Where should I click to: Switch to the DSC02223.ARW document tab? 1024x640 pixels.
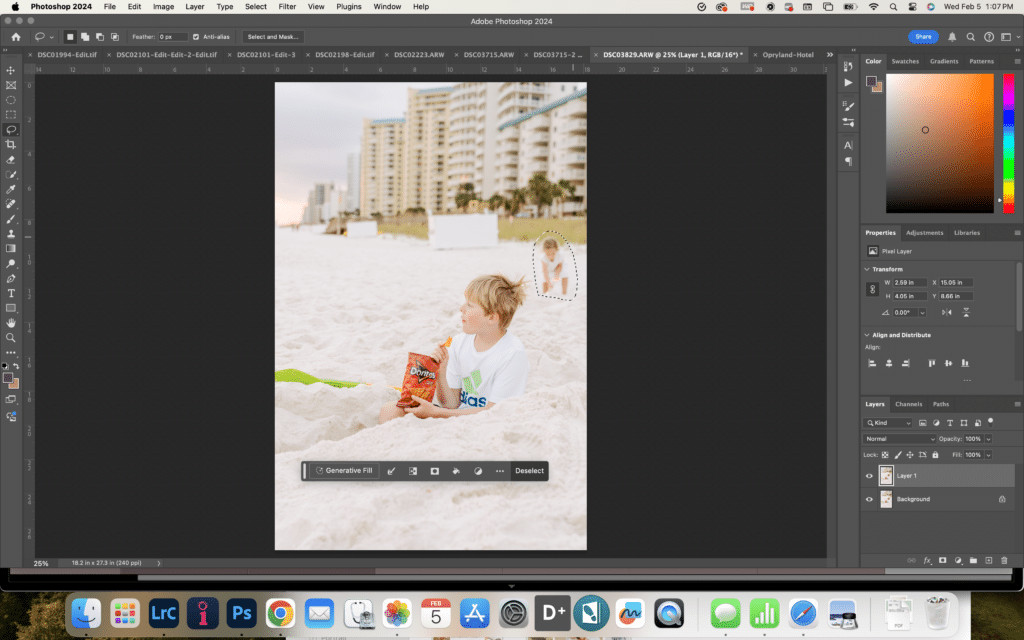click(419, 55)
